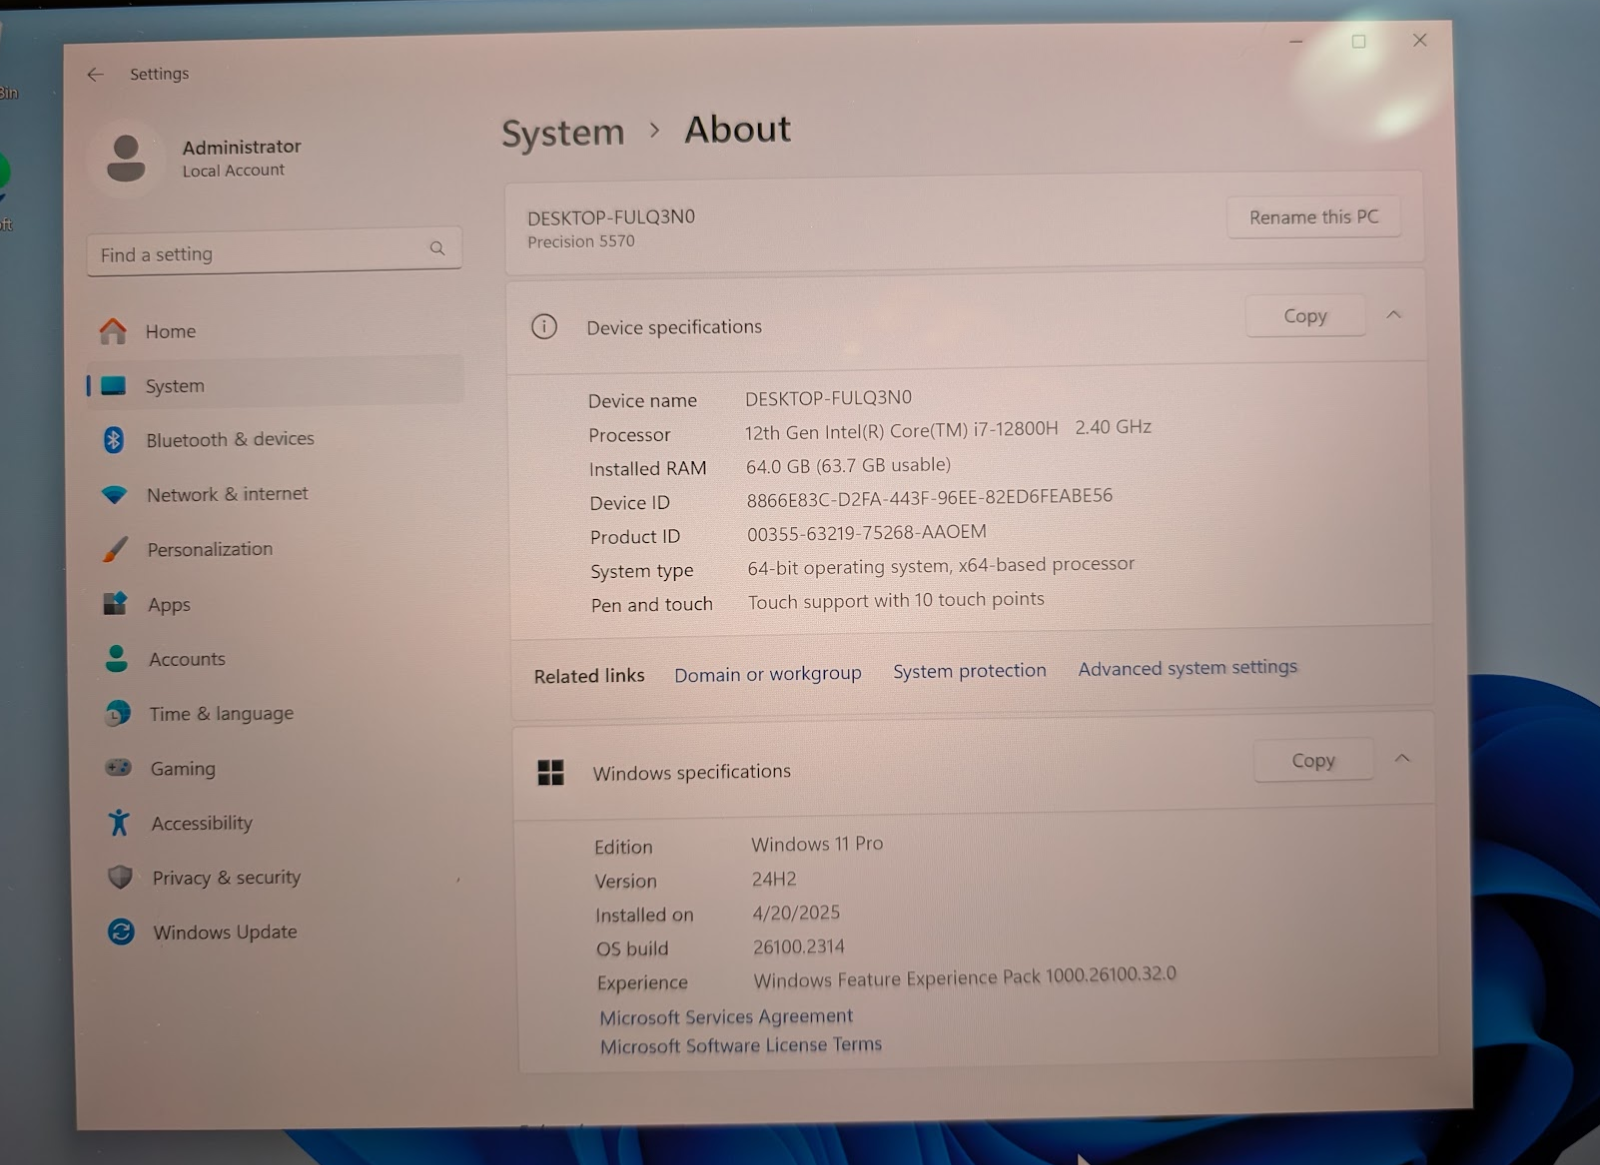Click the System monitor icon
The height and width of the screenshot is (1165, 1600).
[x=114, y=386]
